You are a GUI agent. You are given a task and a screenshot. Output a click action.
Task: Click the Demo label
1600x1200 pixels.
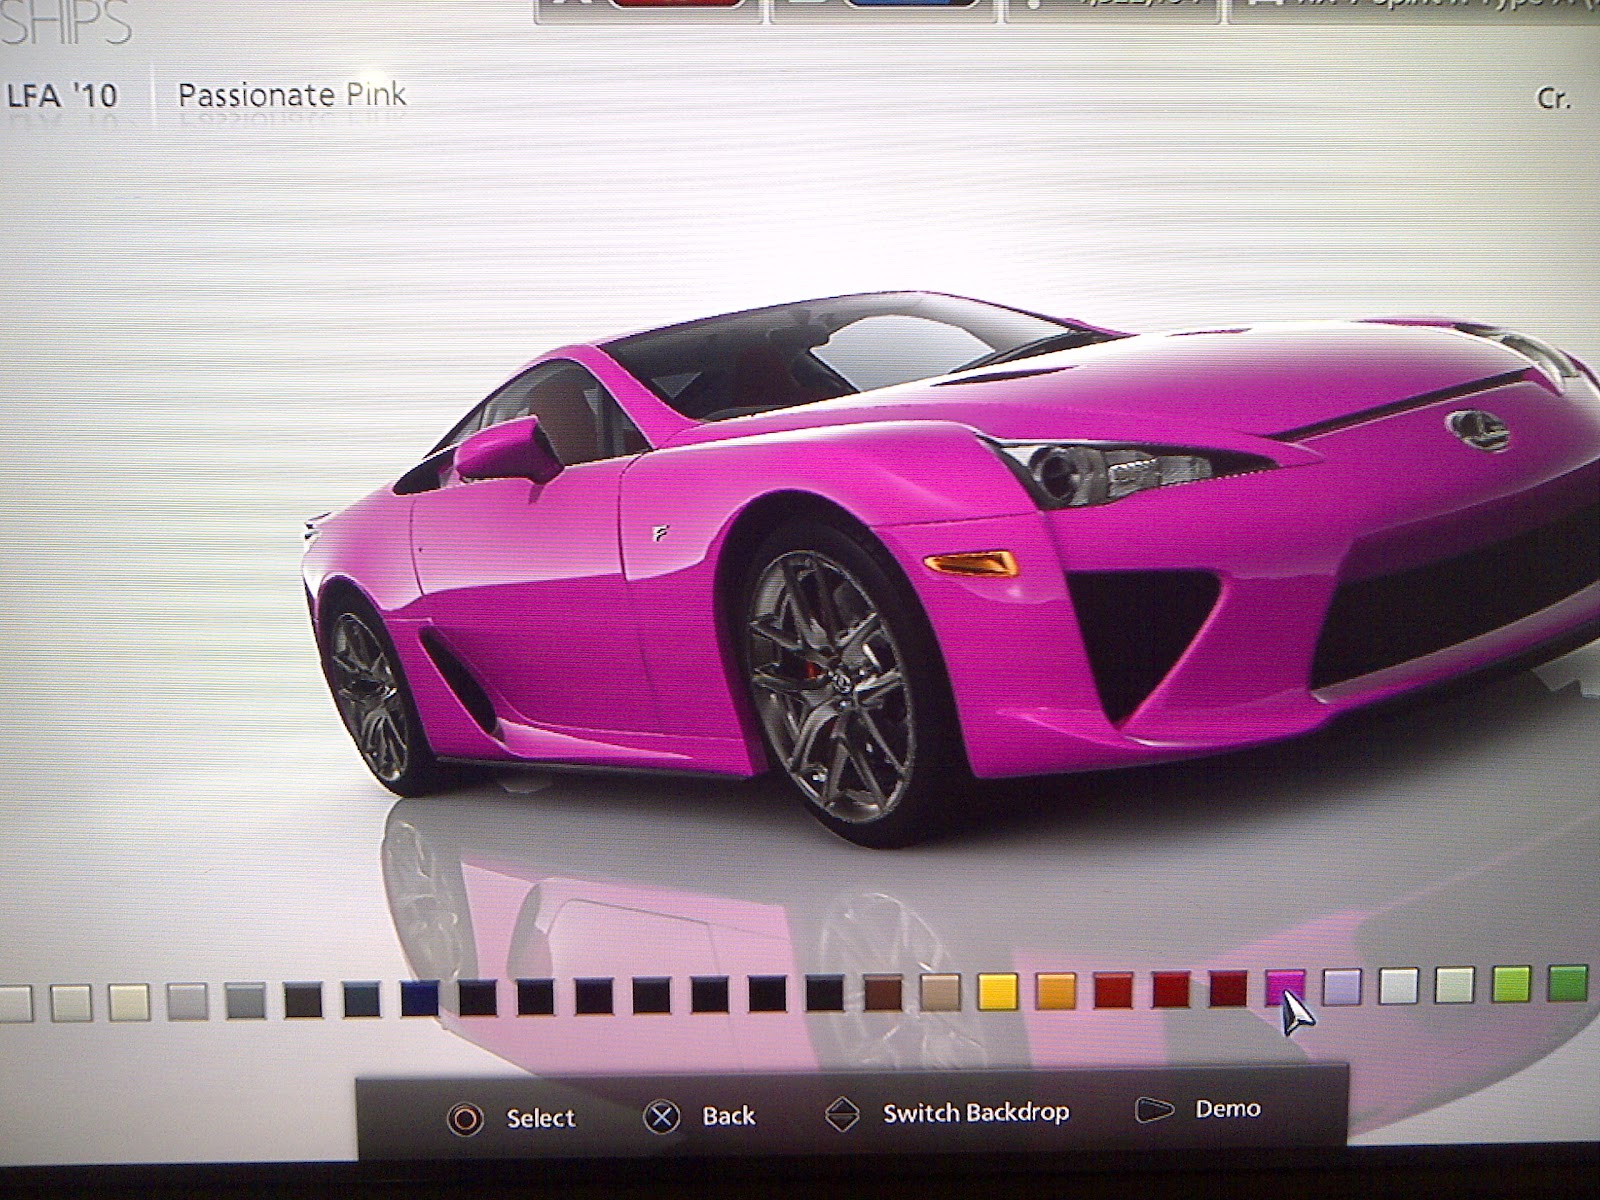click(1228, 1108)
